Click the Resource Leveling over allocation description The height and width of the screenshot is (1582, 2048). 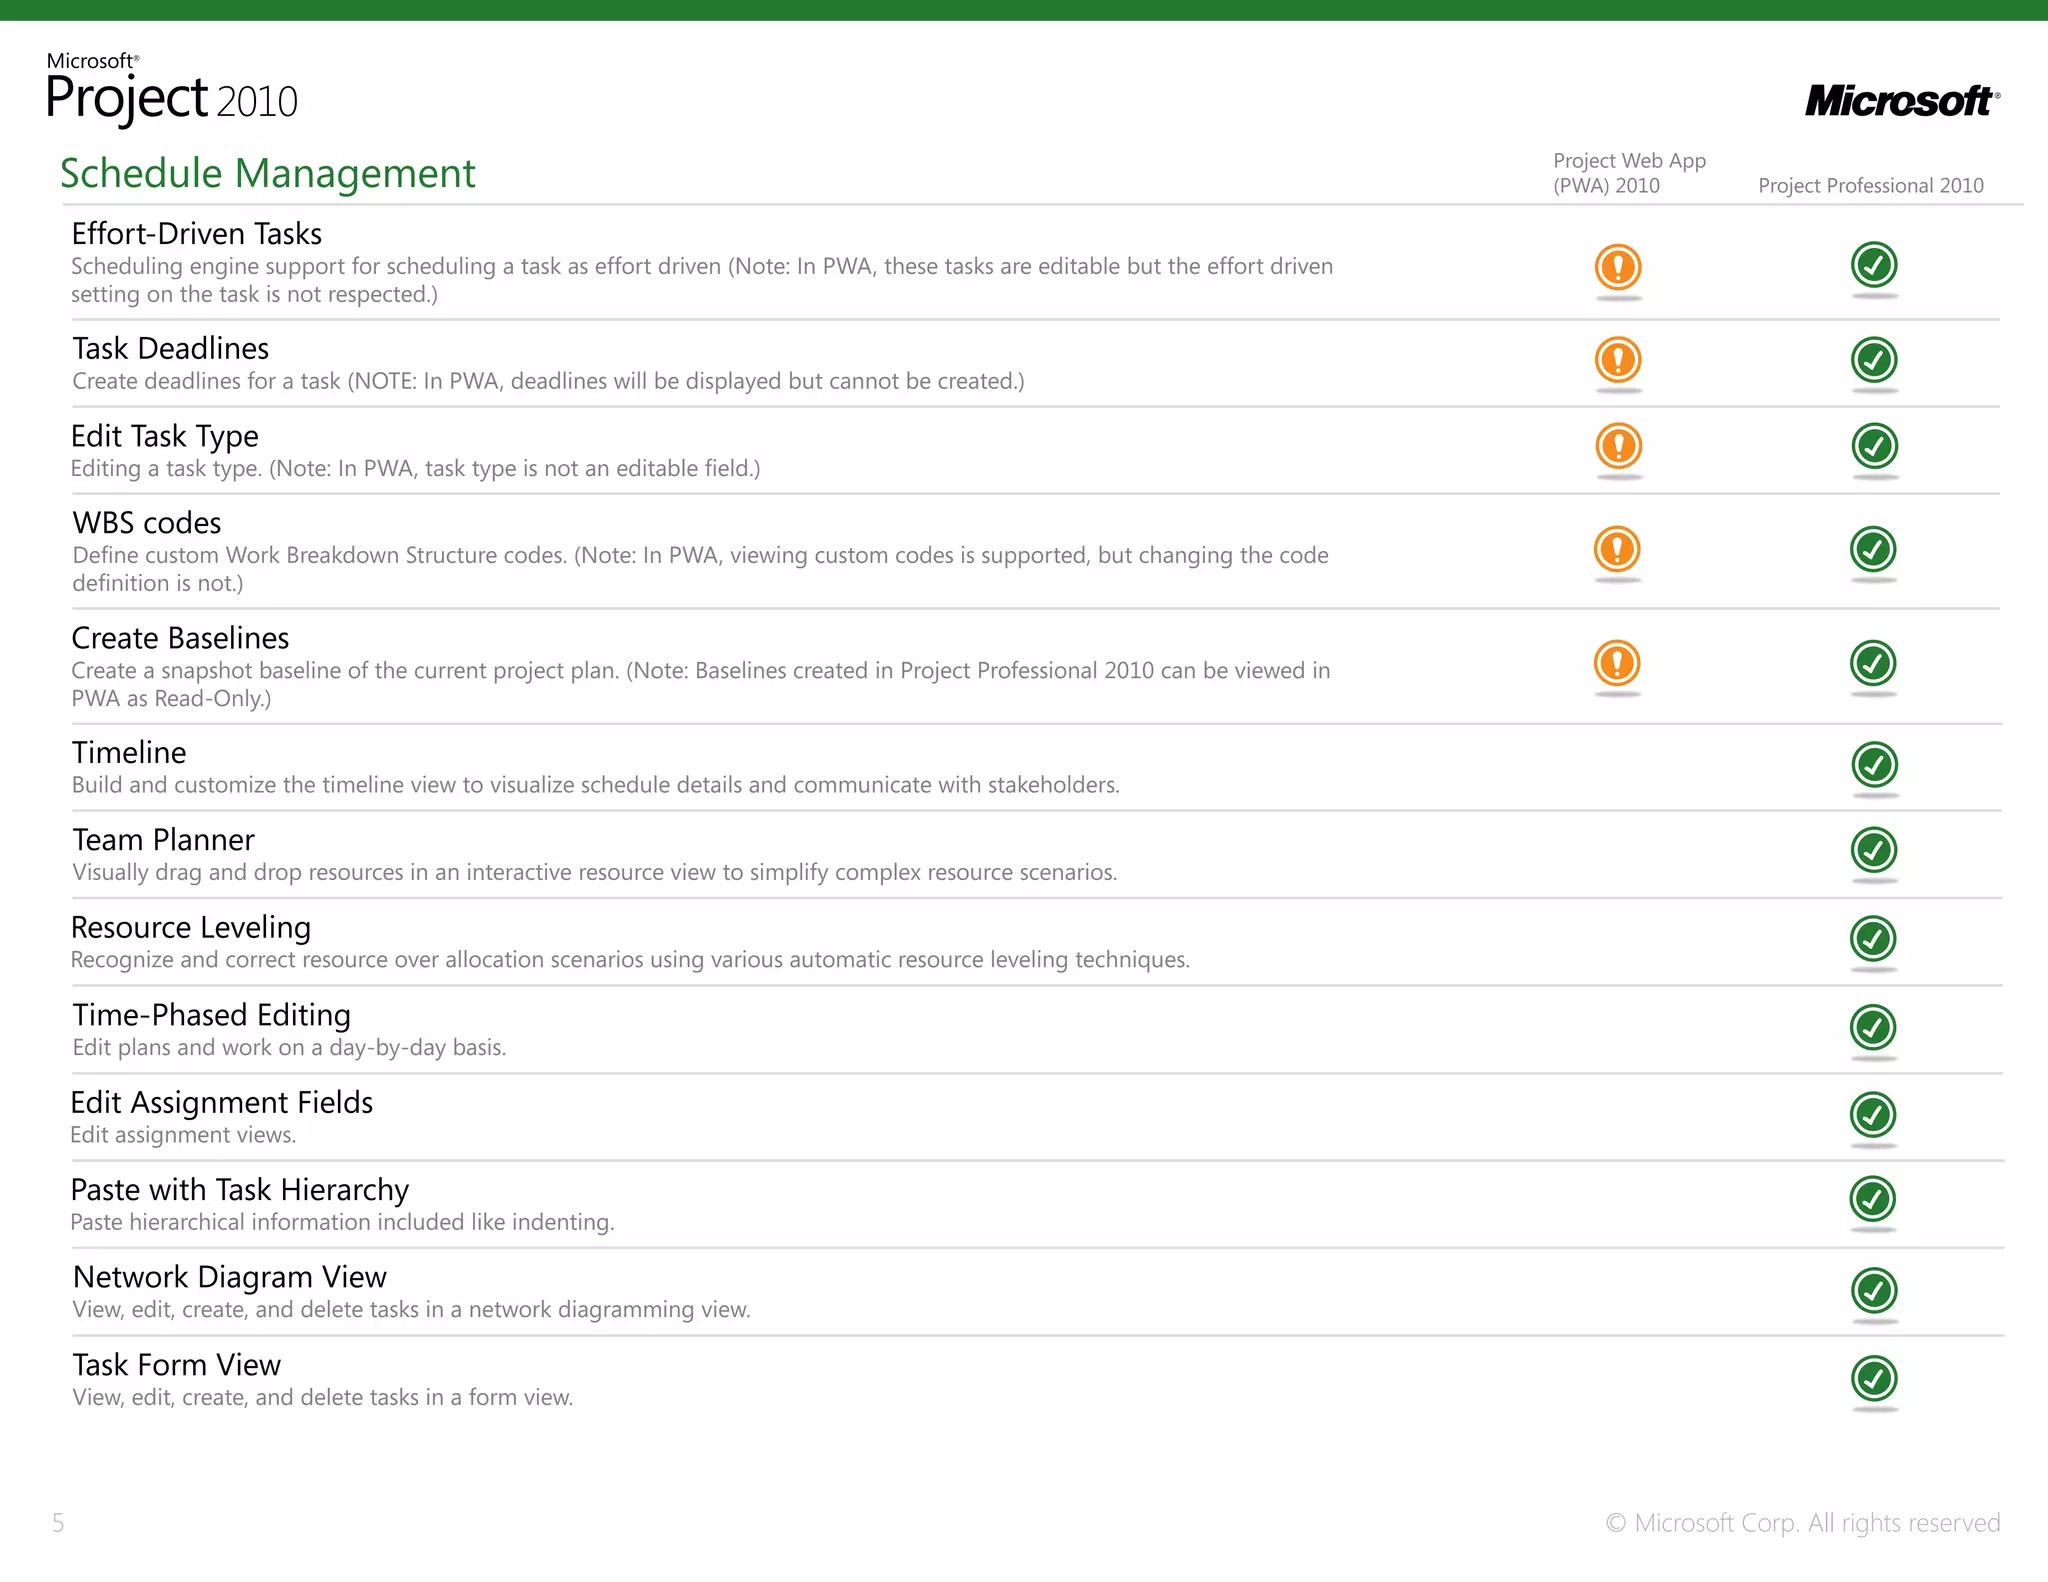pos(630,960)
